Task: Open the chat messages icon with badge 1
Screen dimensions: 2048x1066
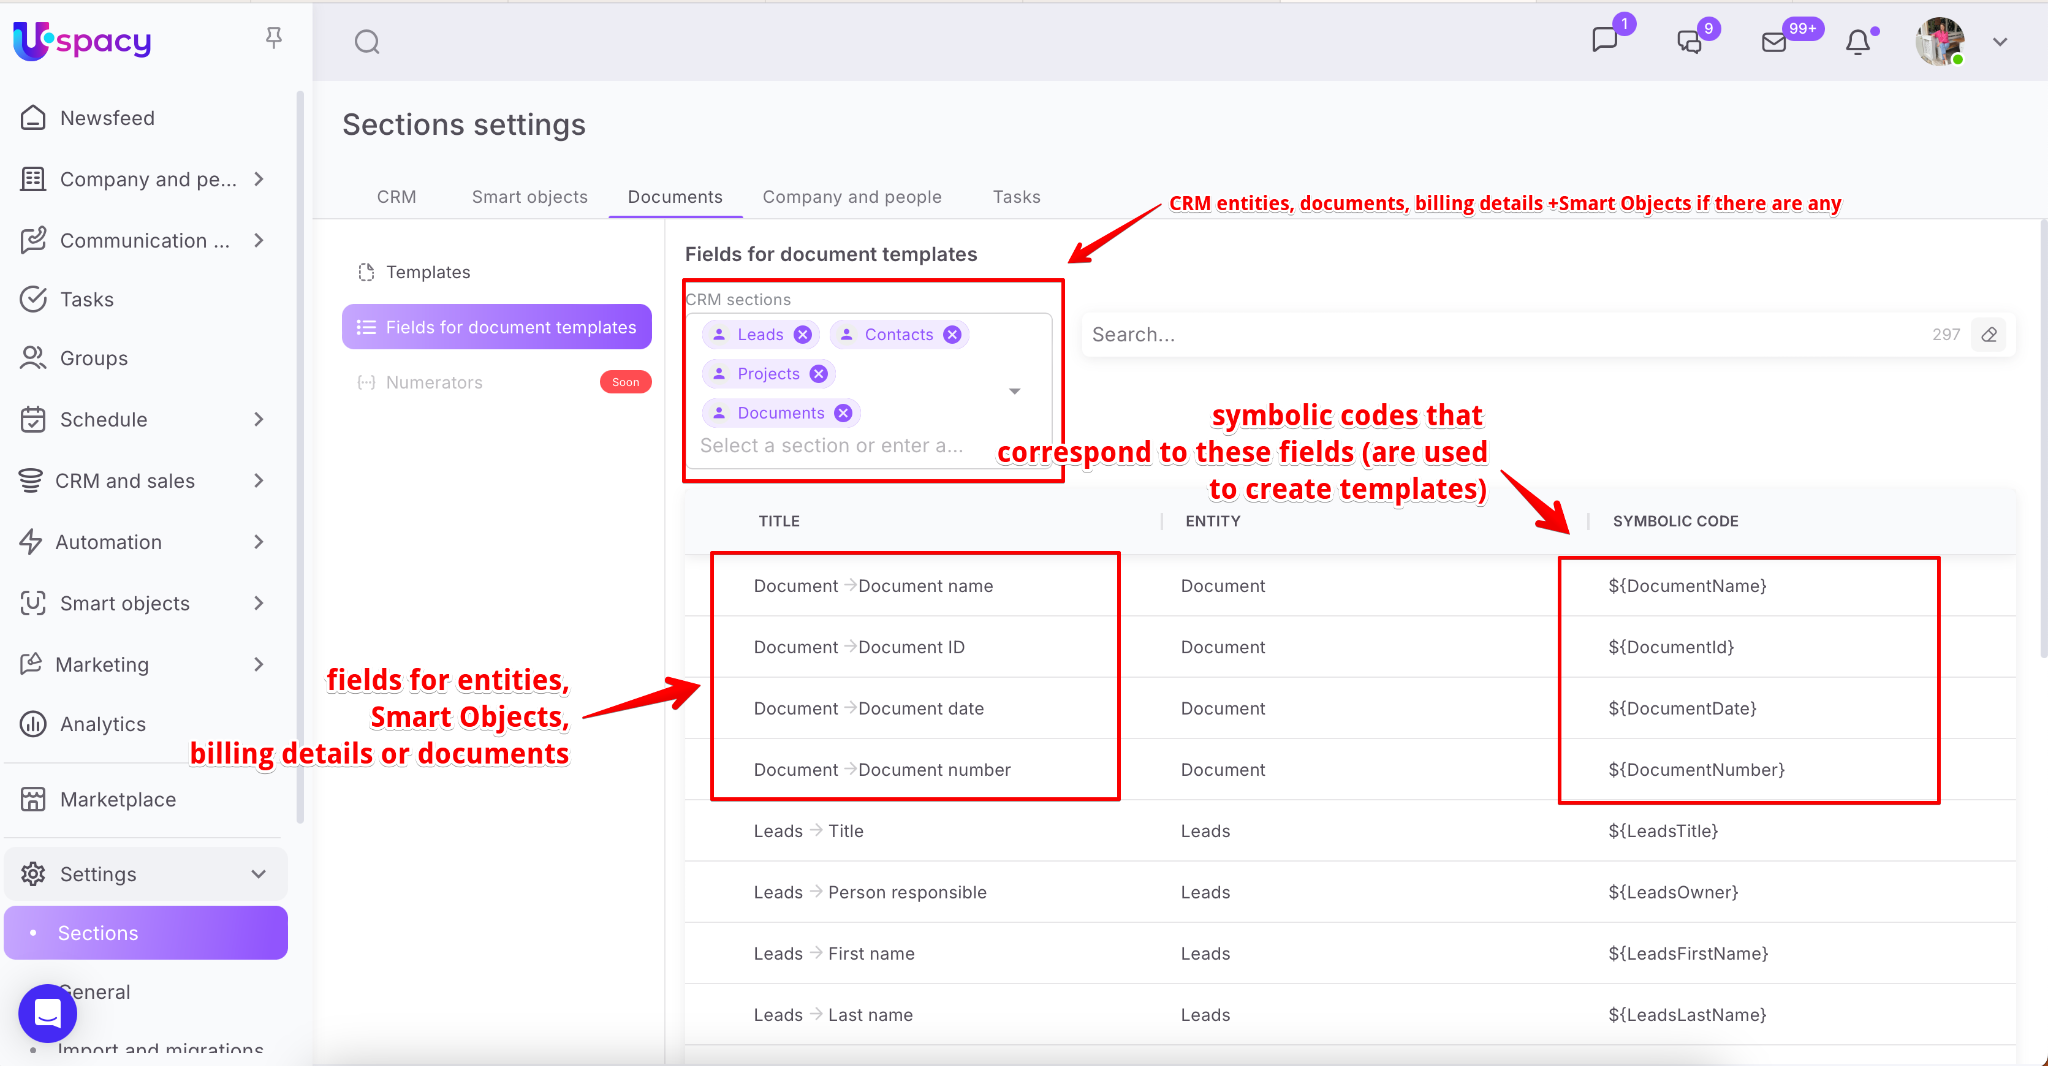Action: pos(1605,40)
